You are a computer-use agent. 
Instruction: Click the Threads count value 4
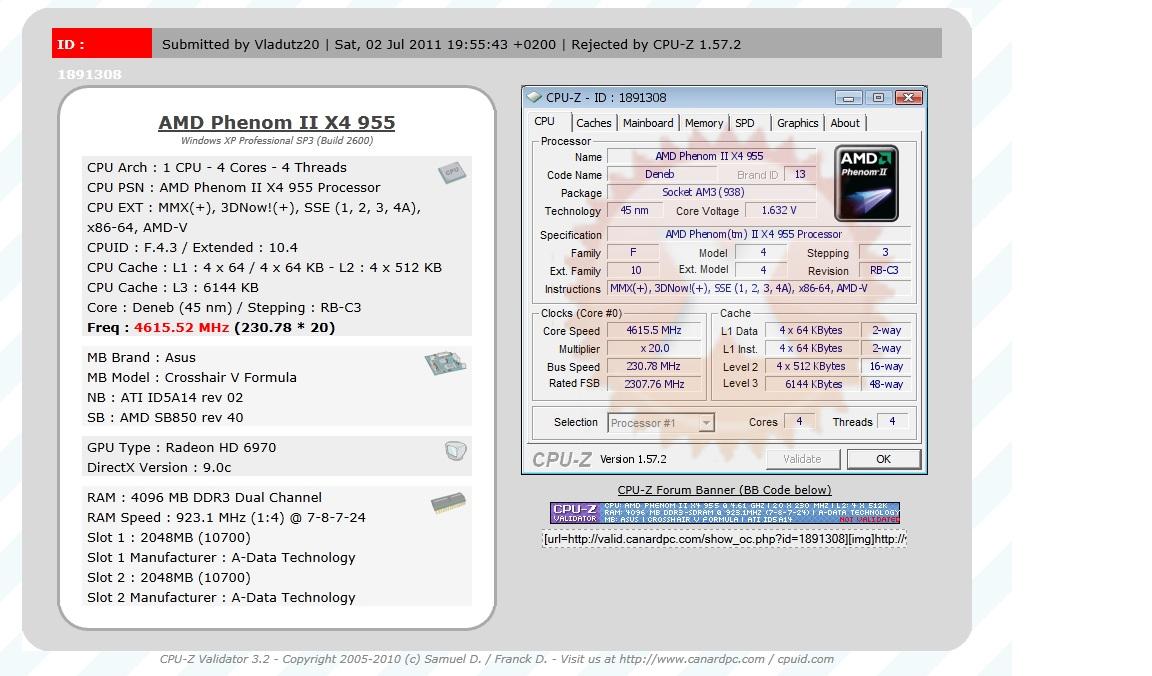coord(893,422)
